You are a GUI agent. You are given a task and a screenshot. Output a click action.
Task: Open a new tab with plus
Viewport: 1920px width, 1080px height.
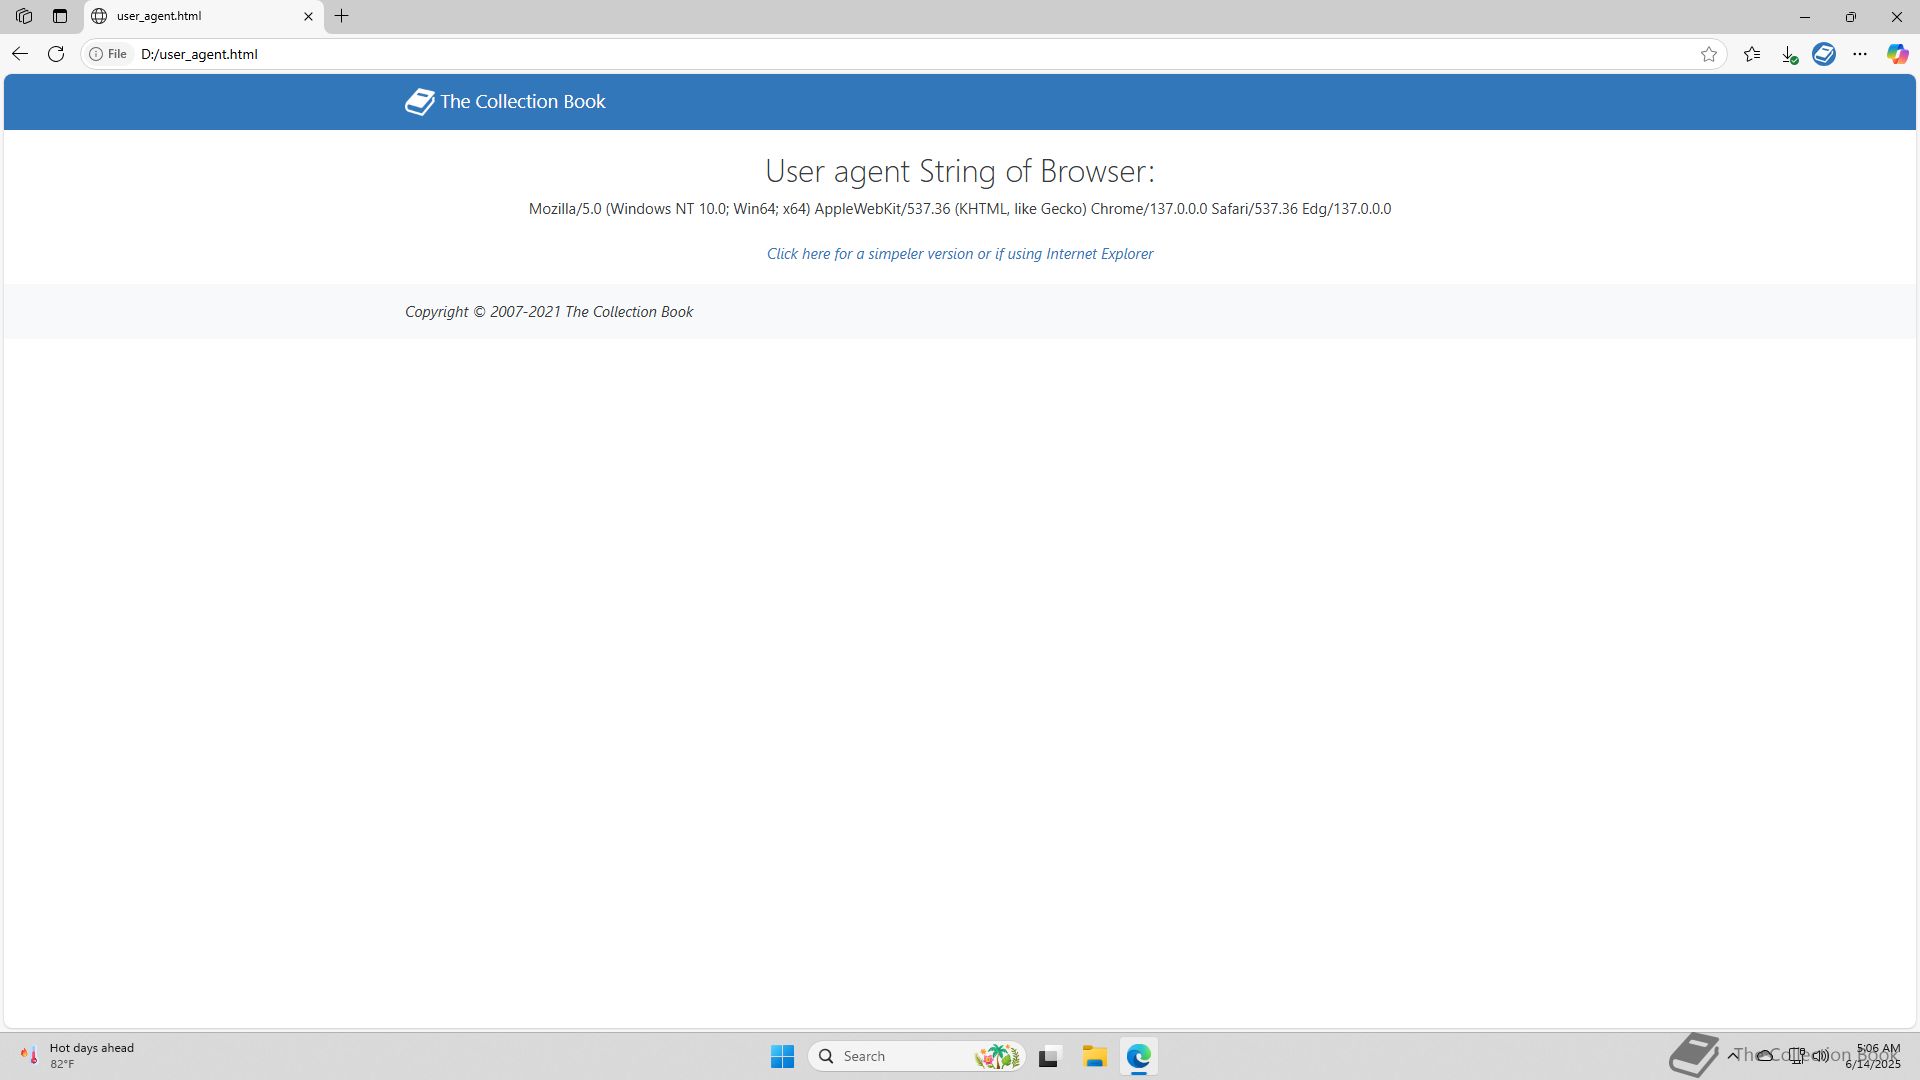[342, 16]
